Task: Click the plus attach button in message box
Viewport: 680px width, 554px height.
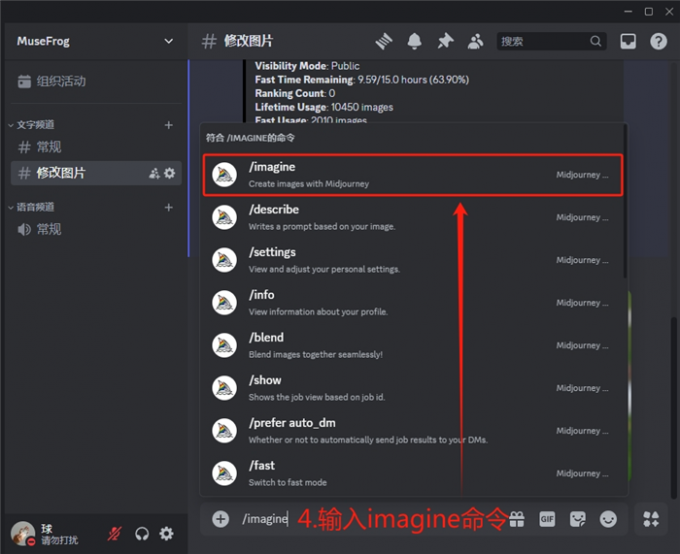Action: pos(221,519)
